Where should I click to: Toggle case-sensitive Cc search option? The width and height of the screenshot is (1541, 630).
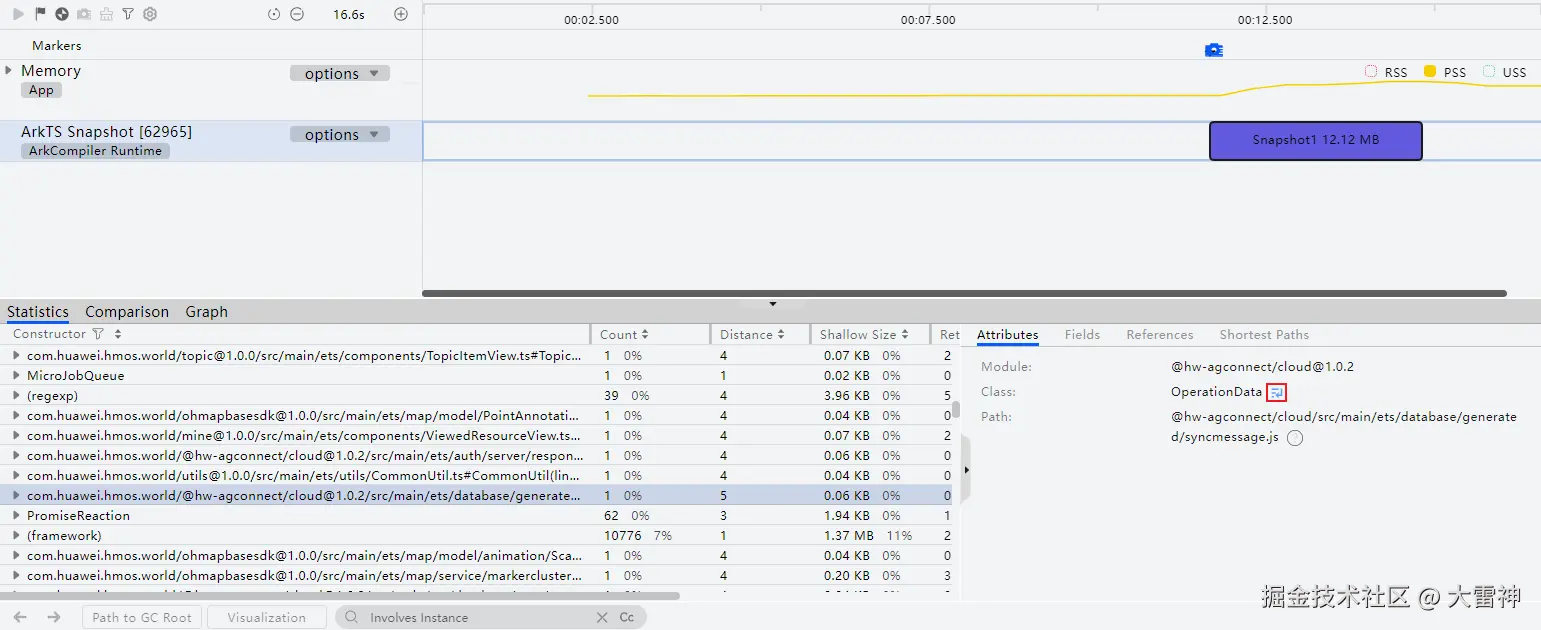pos(627,618)
